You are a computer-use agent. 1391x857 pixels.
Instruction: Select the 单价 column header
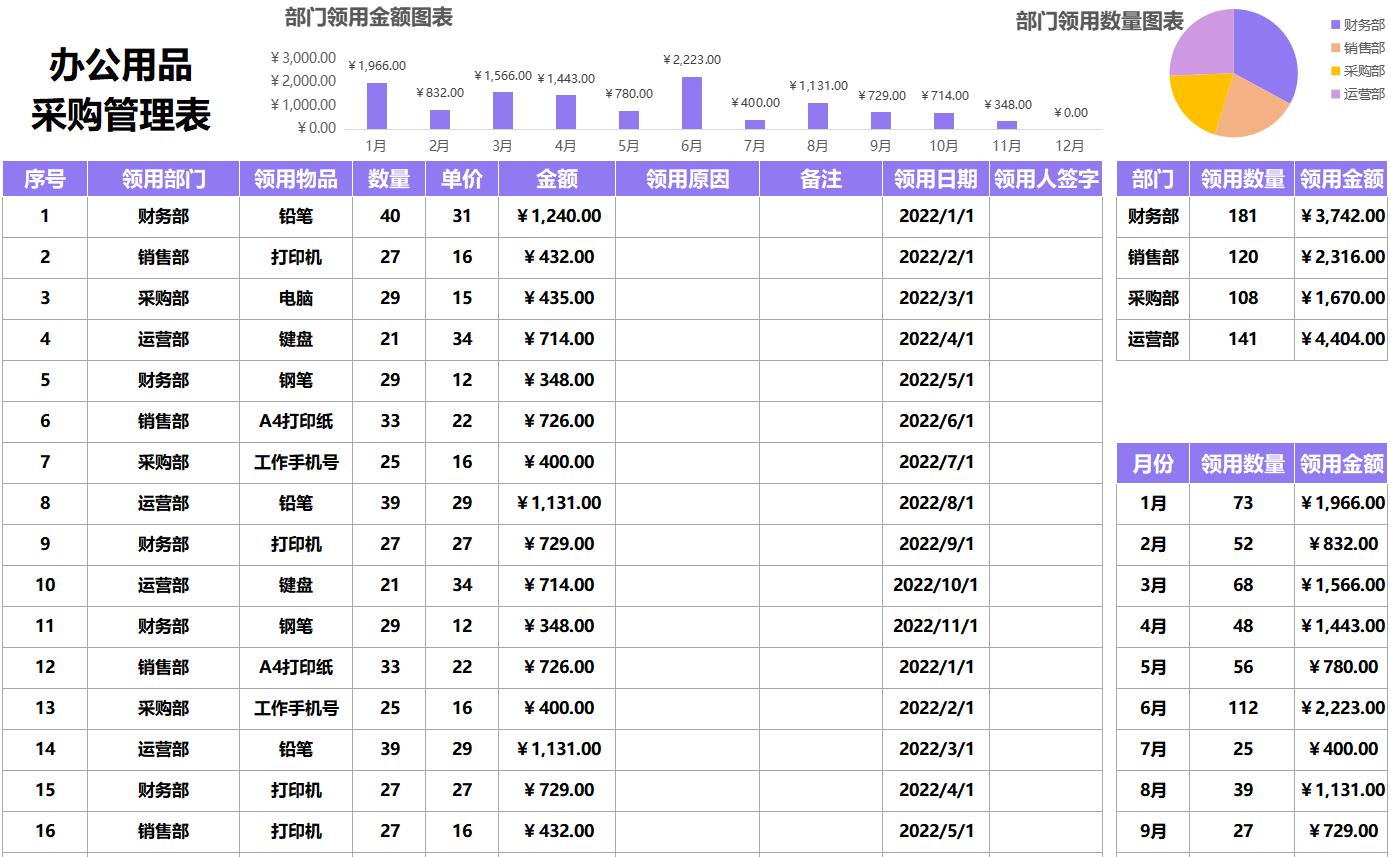coord(462,179)
